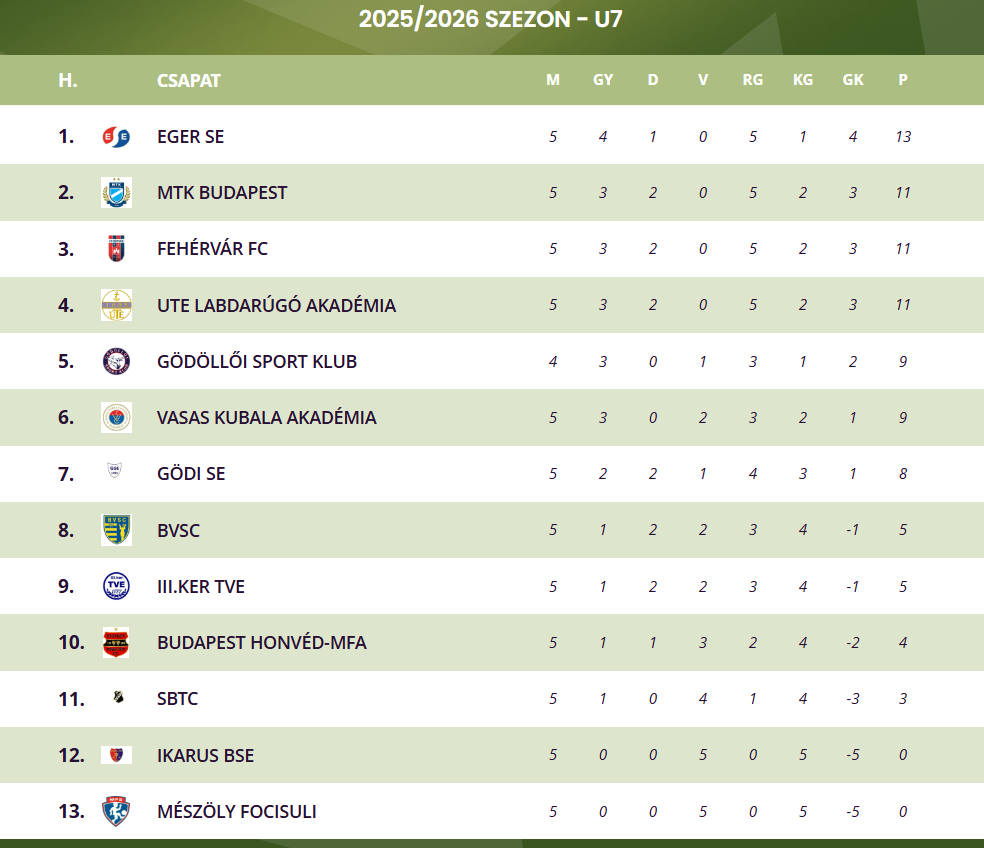Click the Eger SE club logo
The image size is (984, 848).
[x=116, y=136]
